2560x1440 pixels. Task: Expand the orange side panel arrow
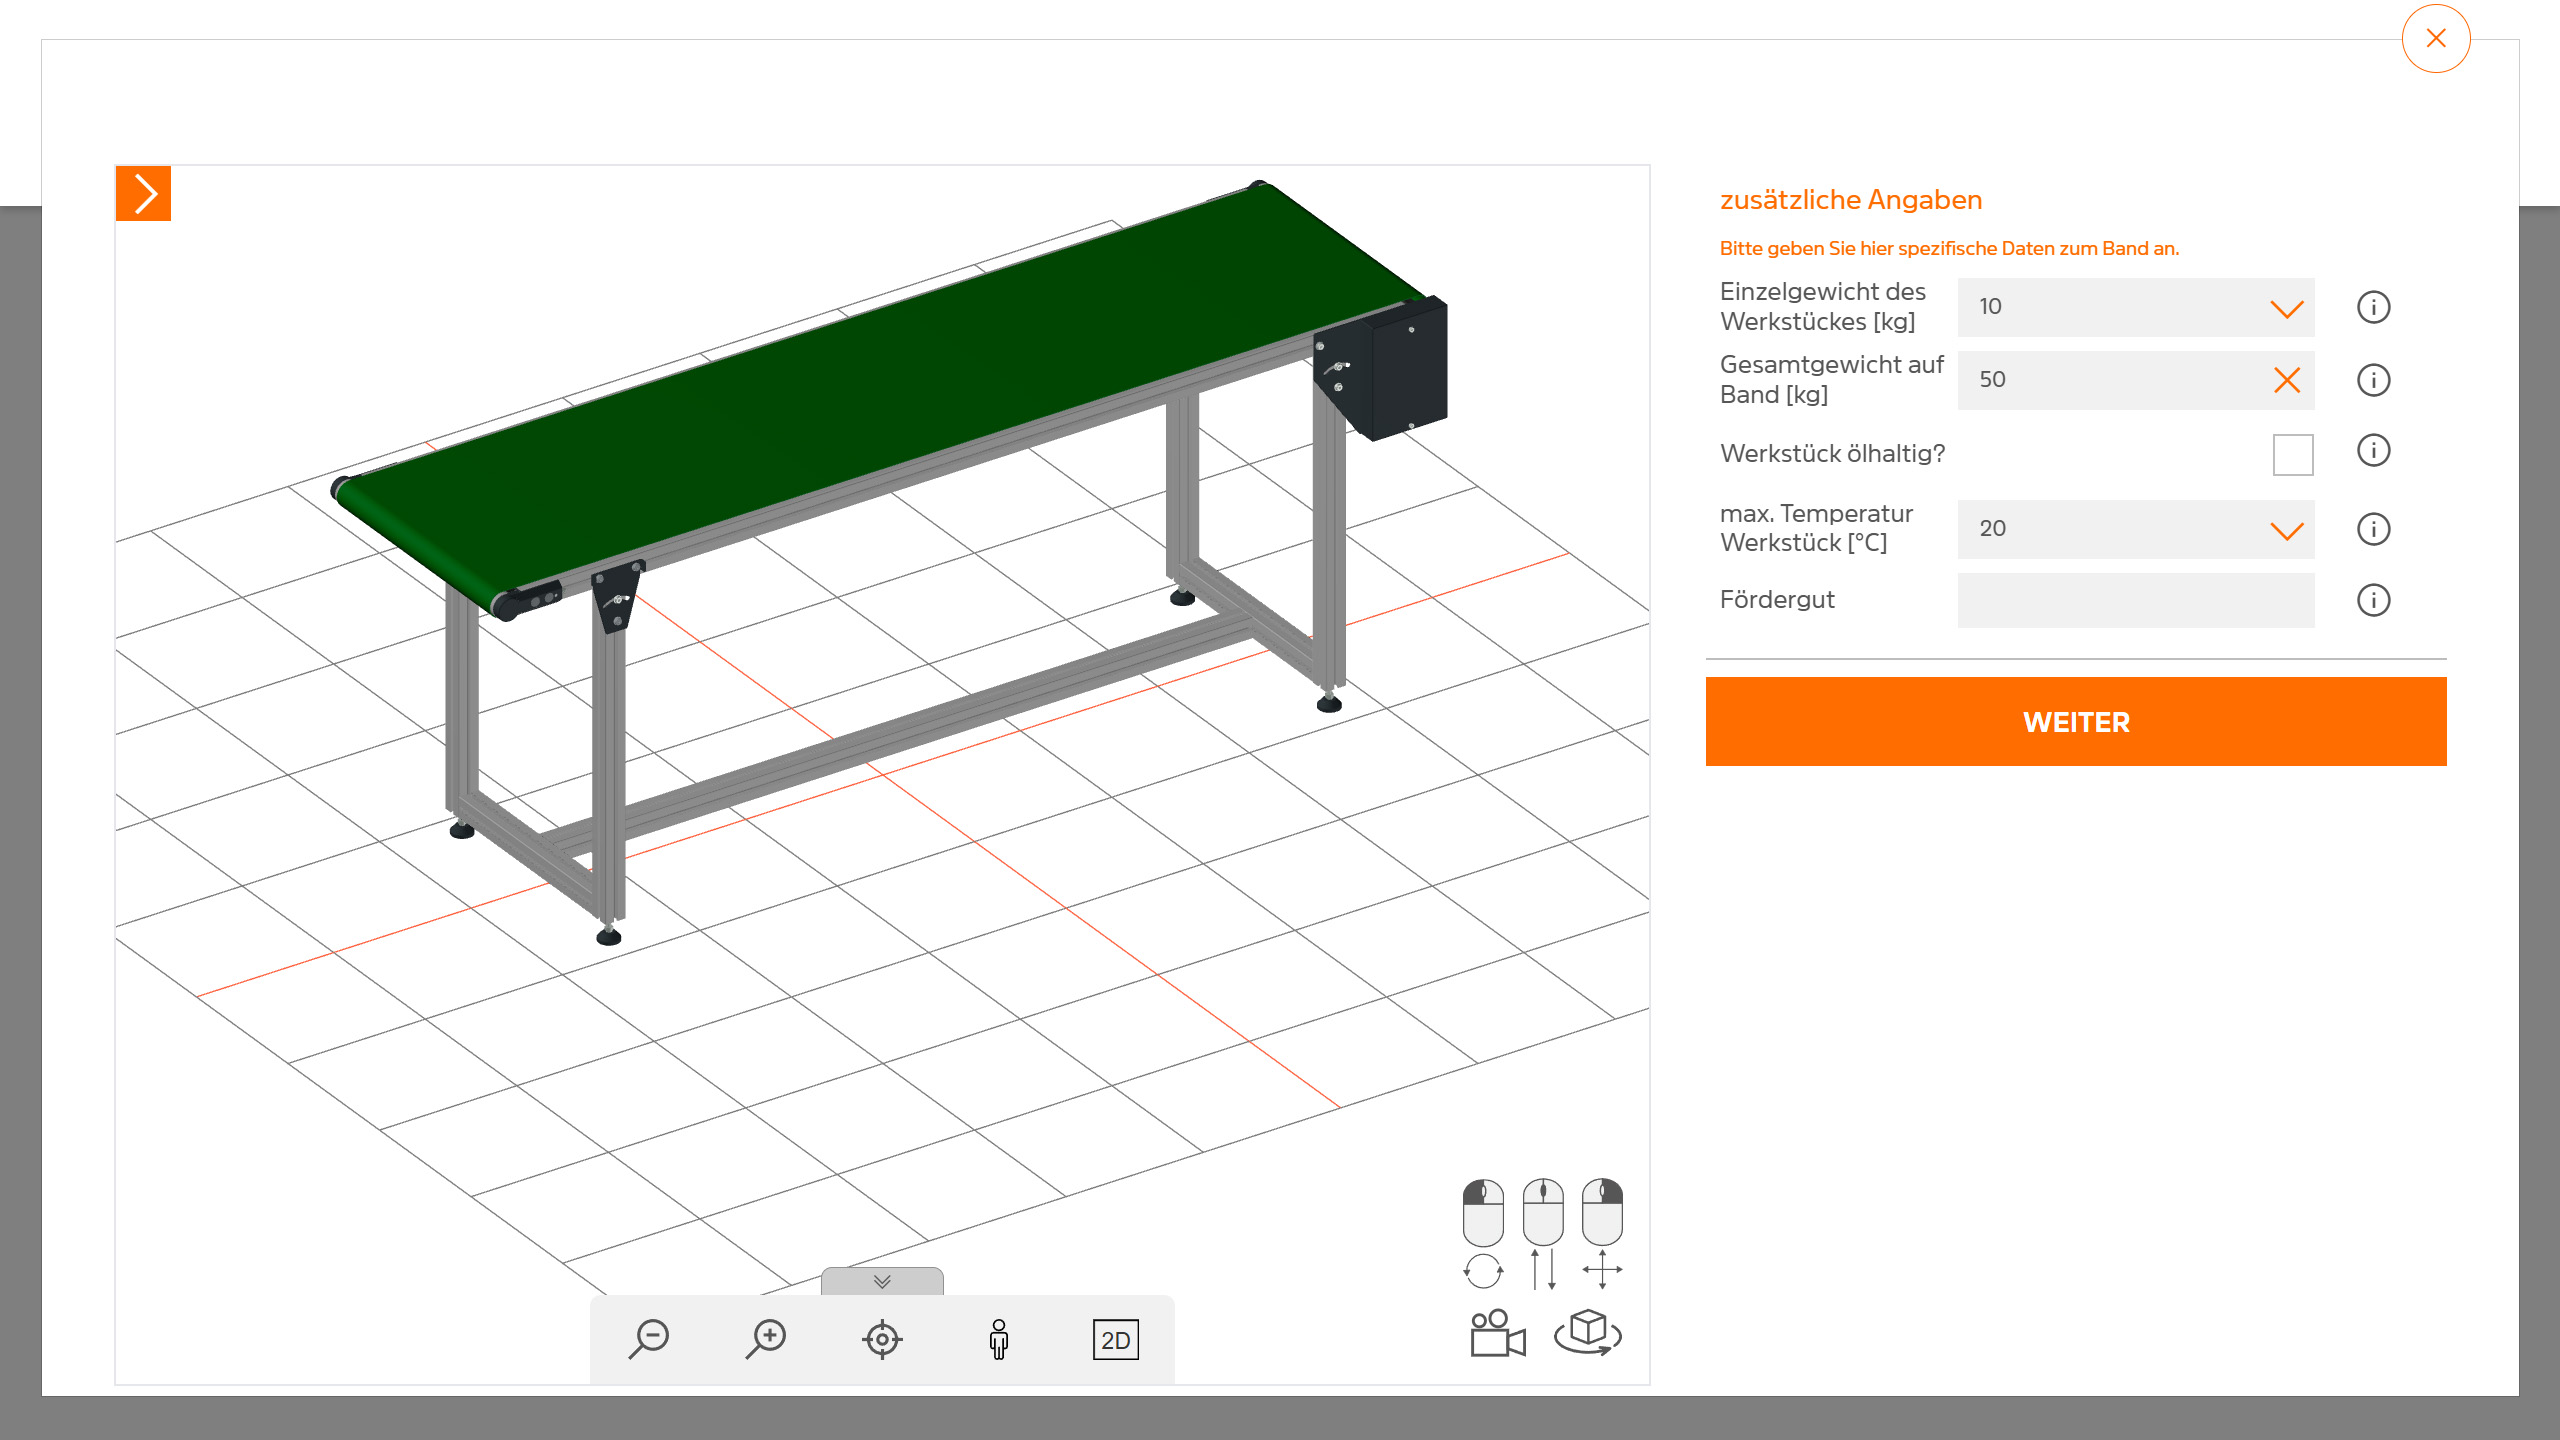pos(144,194)
